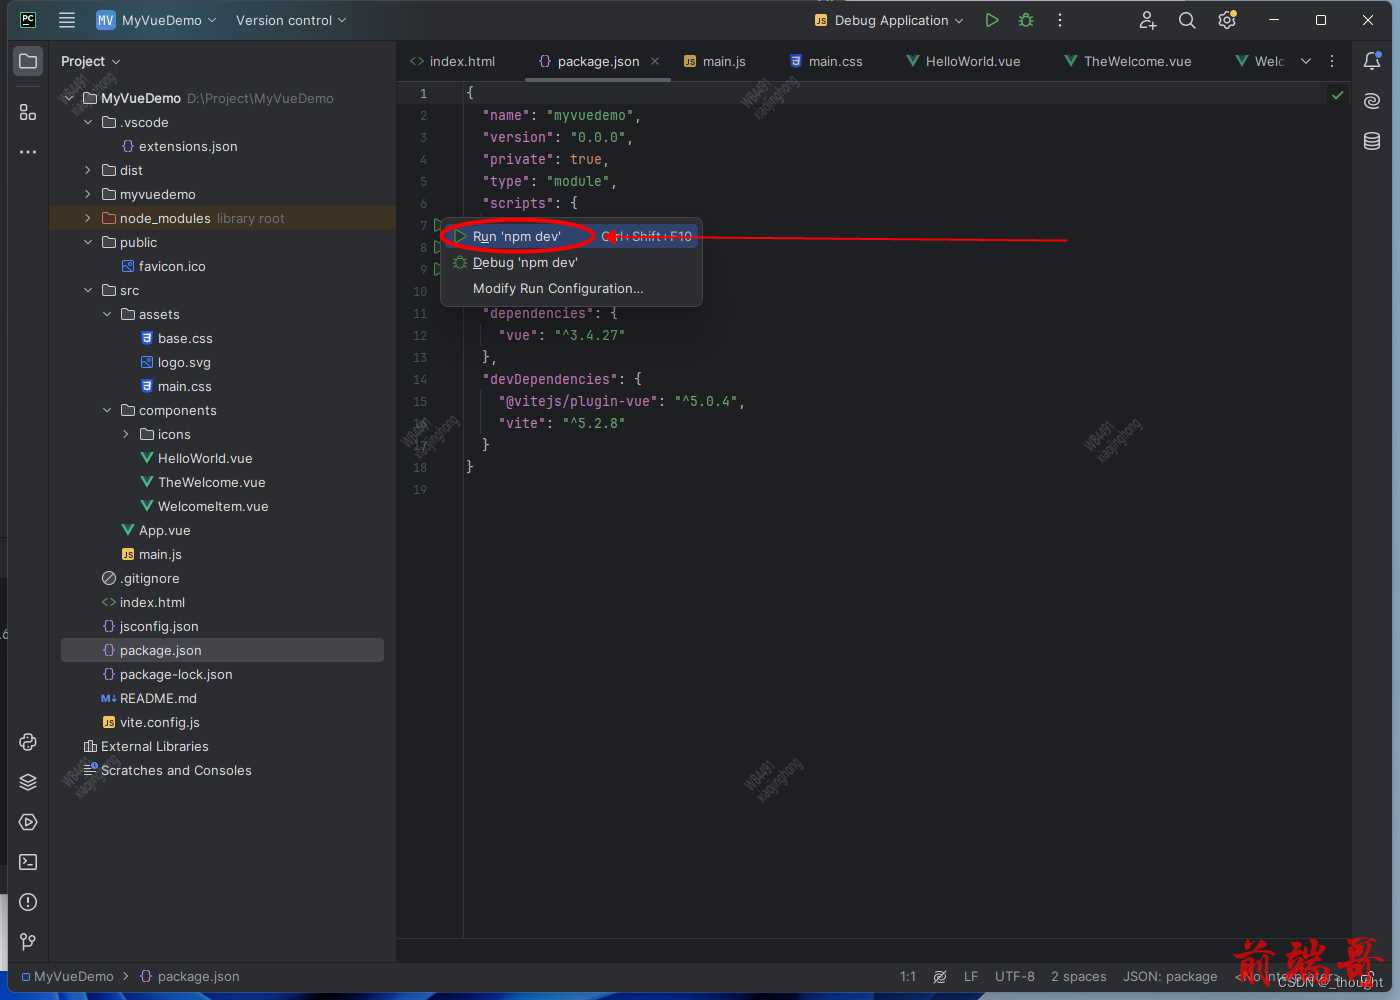Open IDE settings gear icon
Image resolution: width=1400 pixels, height=1000 pixels.
coord(1227,20)
